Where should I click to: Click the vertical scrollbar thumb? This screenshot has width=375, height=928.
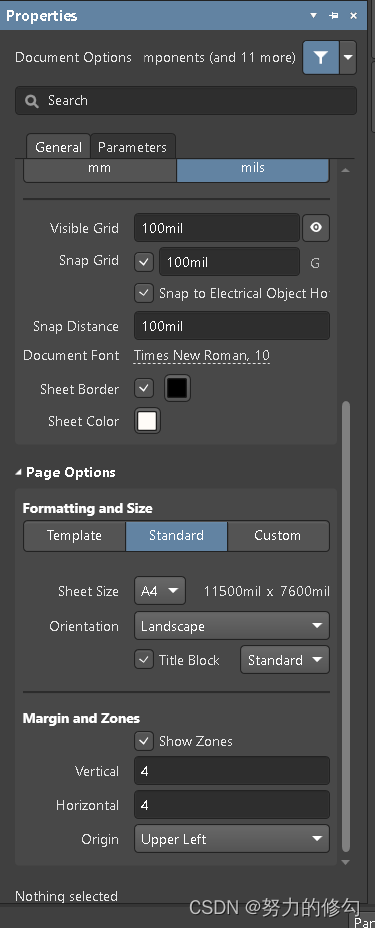[346, 626]
